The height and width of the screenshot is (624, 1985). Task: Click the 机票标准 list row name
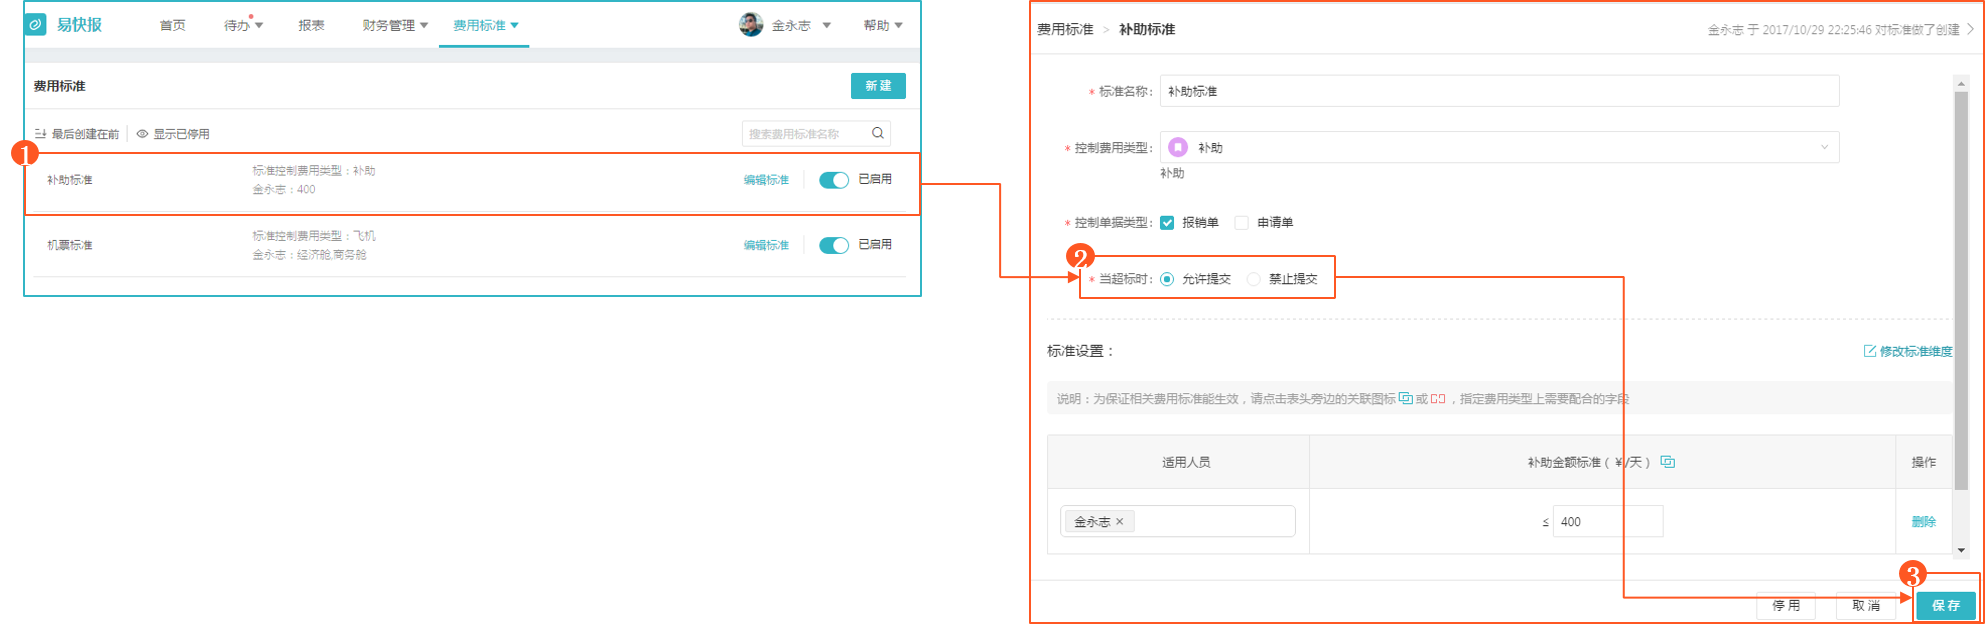(x=70, y=245)
